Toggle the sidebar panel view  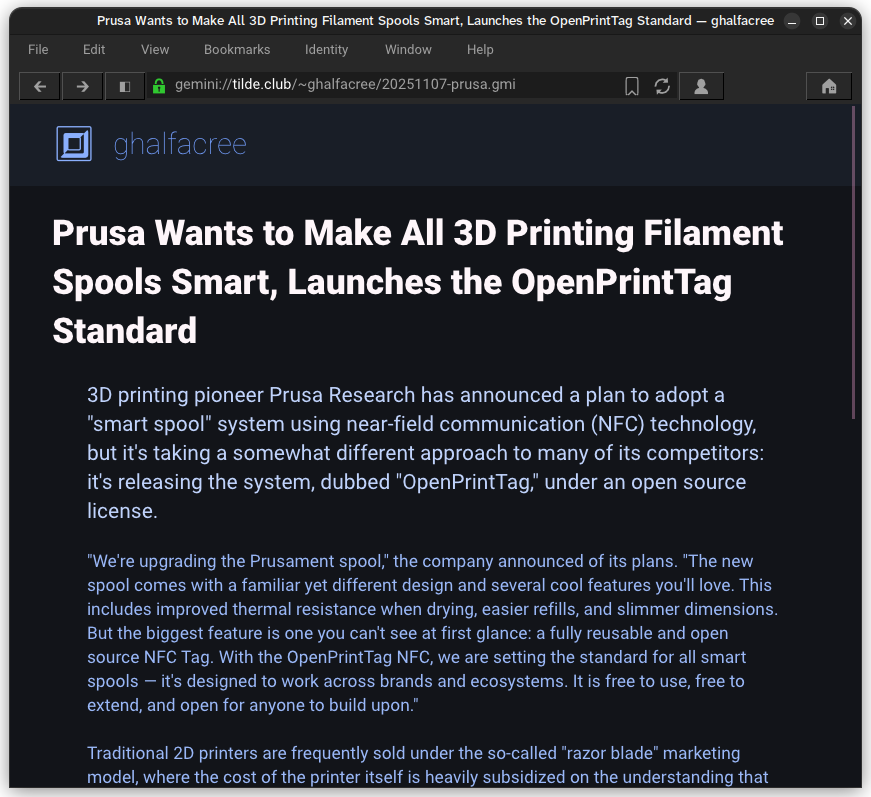[x=124, y=86]
